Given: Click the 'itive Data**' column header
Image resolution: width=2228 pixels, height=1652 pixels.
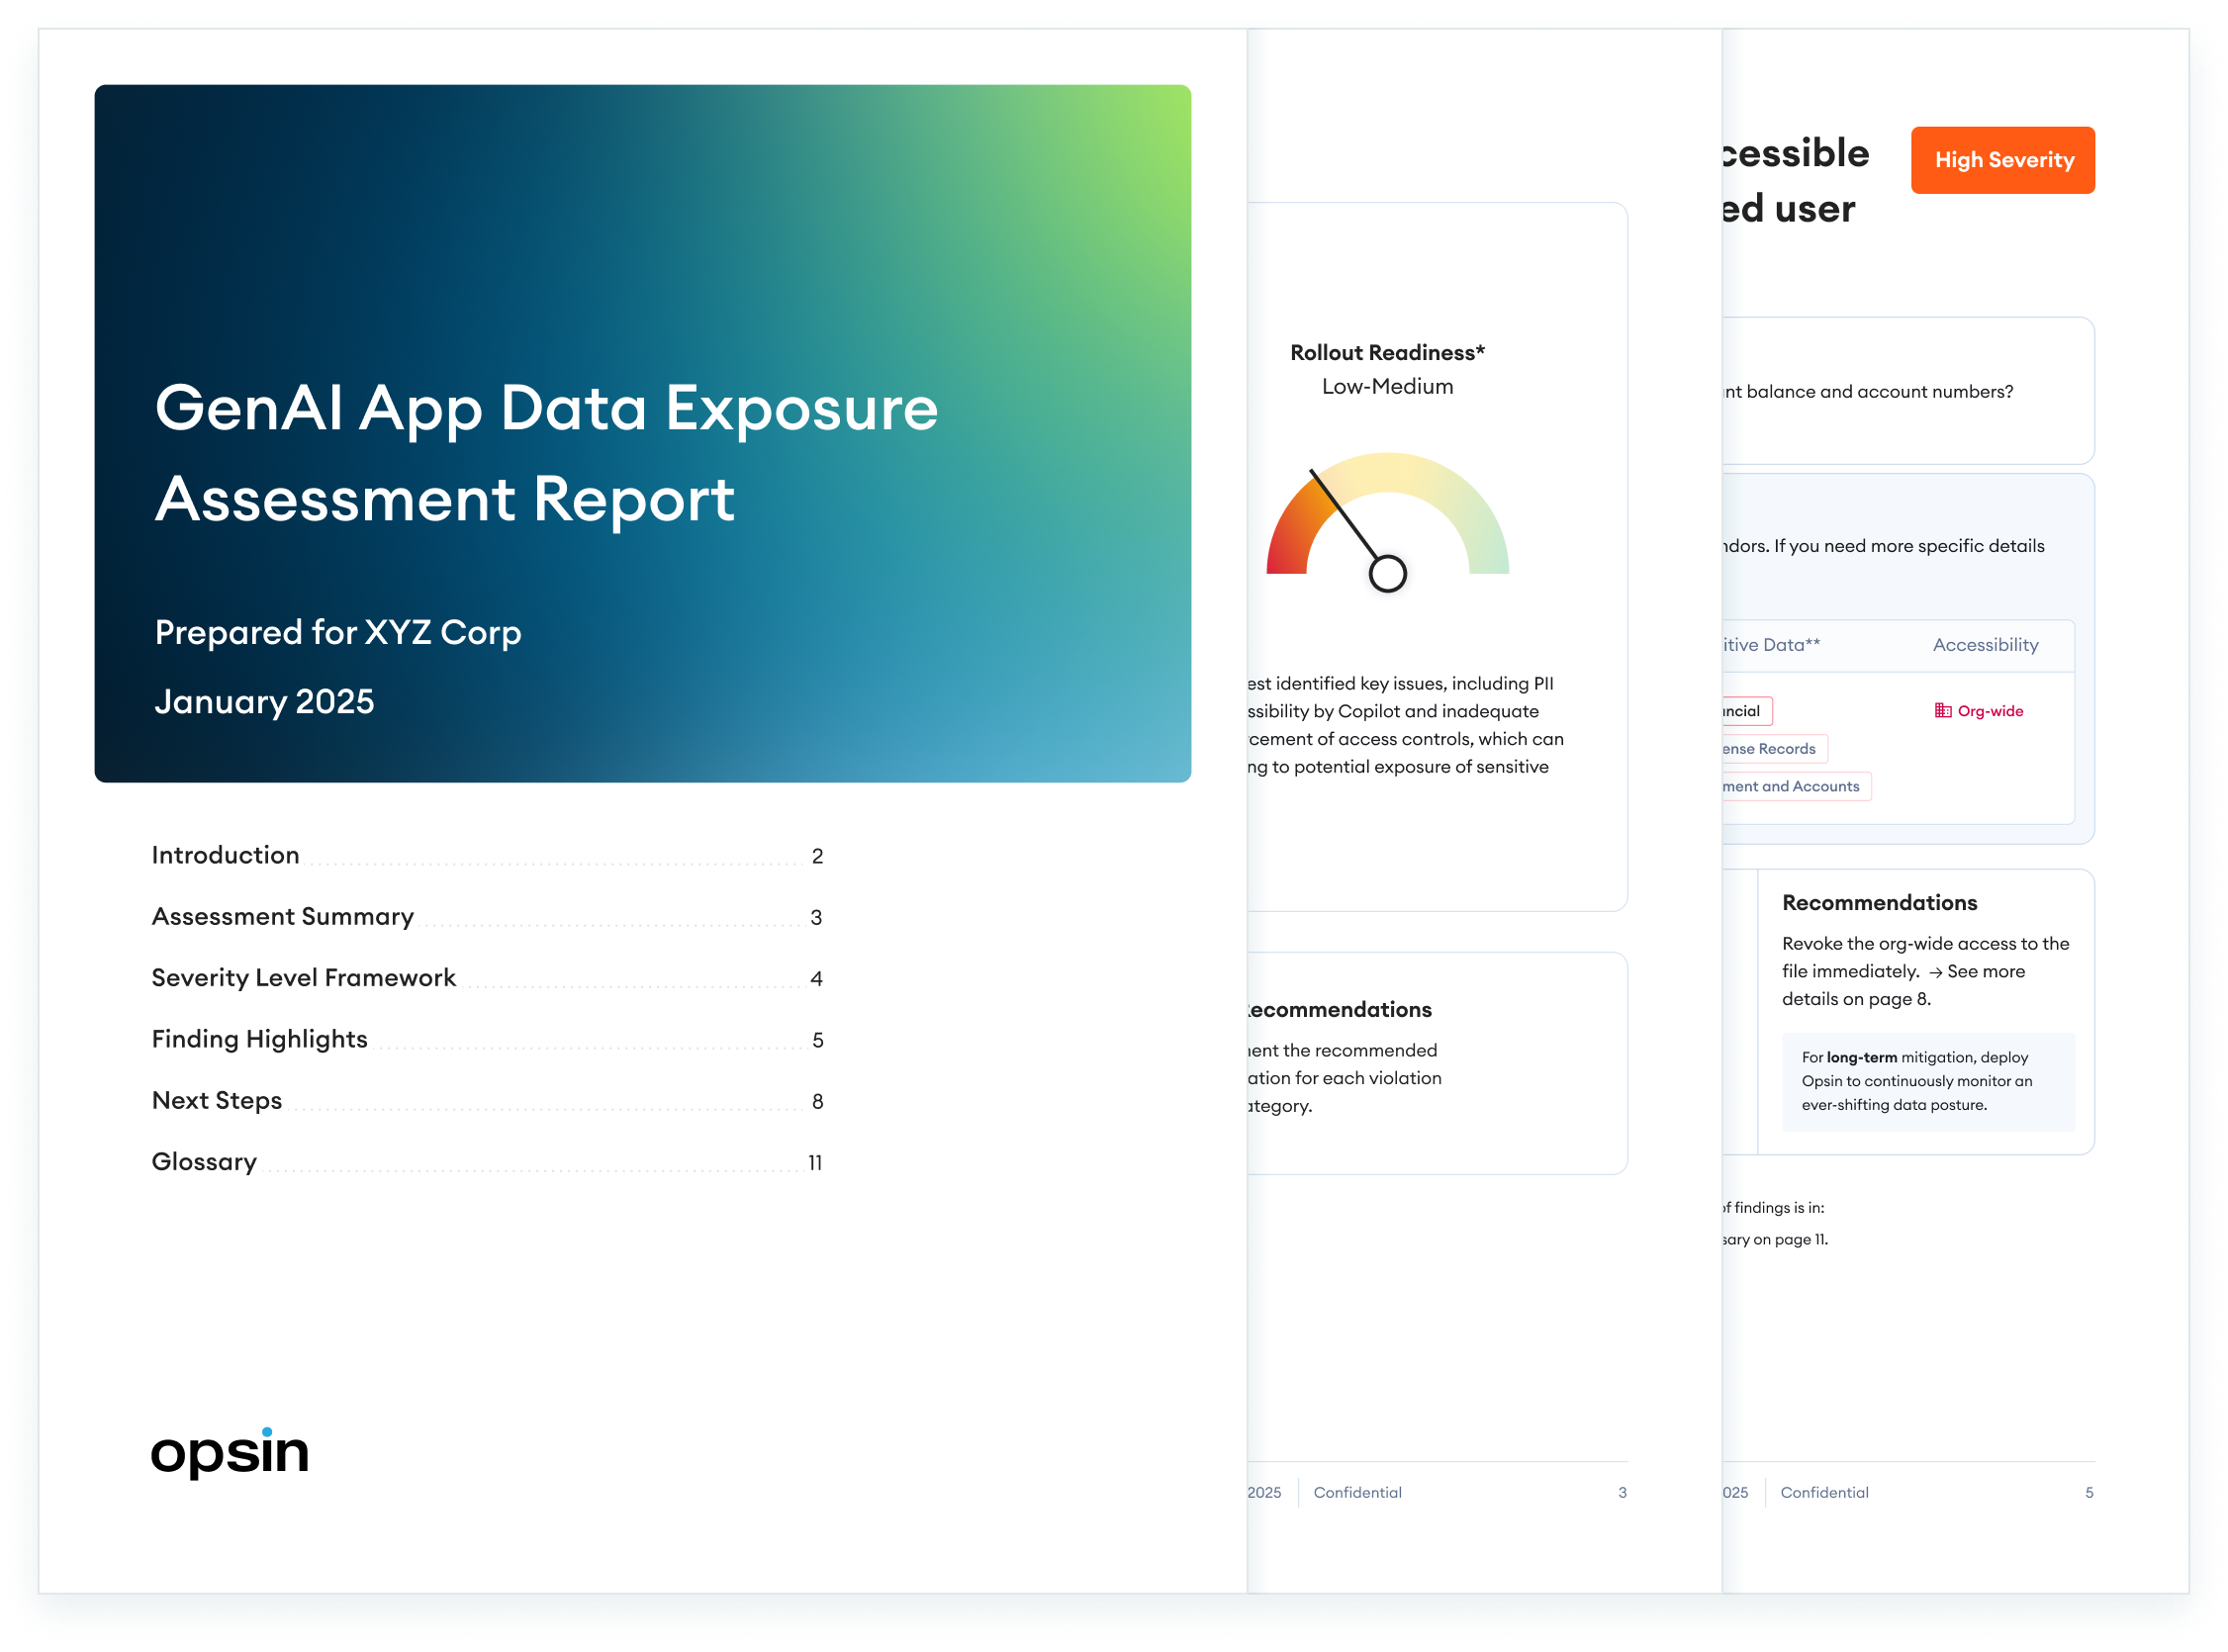Looking at the screenshot, I should [x=1770, y=645].
